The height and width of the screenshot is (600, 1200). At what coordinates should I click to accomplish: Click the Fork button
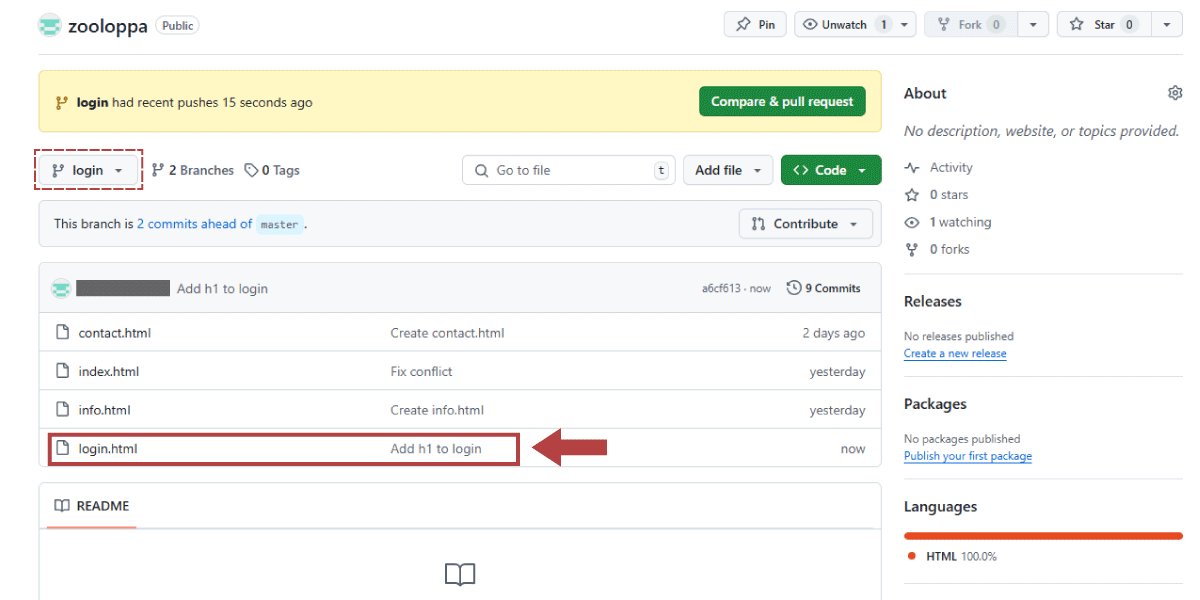click(970, 25)
